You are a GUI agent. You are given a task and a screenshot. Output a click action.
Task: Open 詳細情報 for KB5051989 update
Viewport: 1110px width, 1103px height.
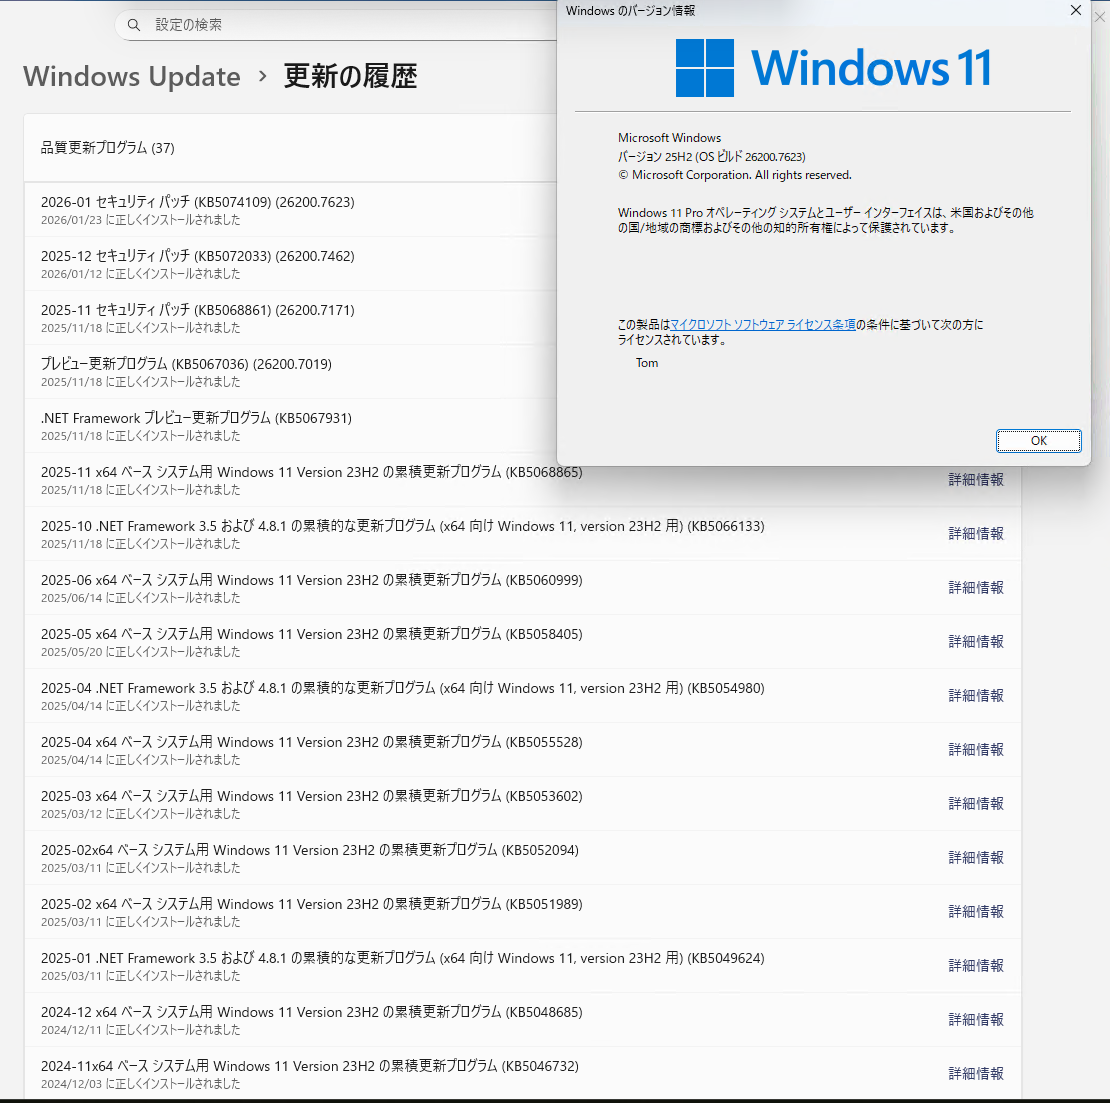(975, 911)
